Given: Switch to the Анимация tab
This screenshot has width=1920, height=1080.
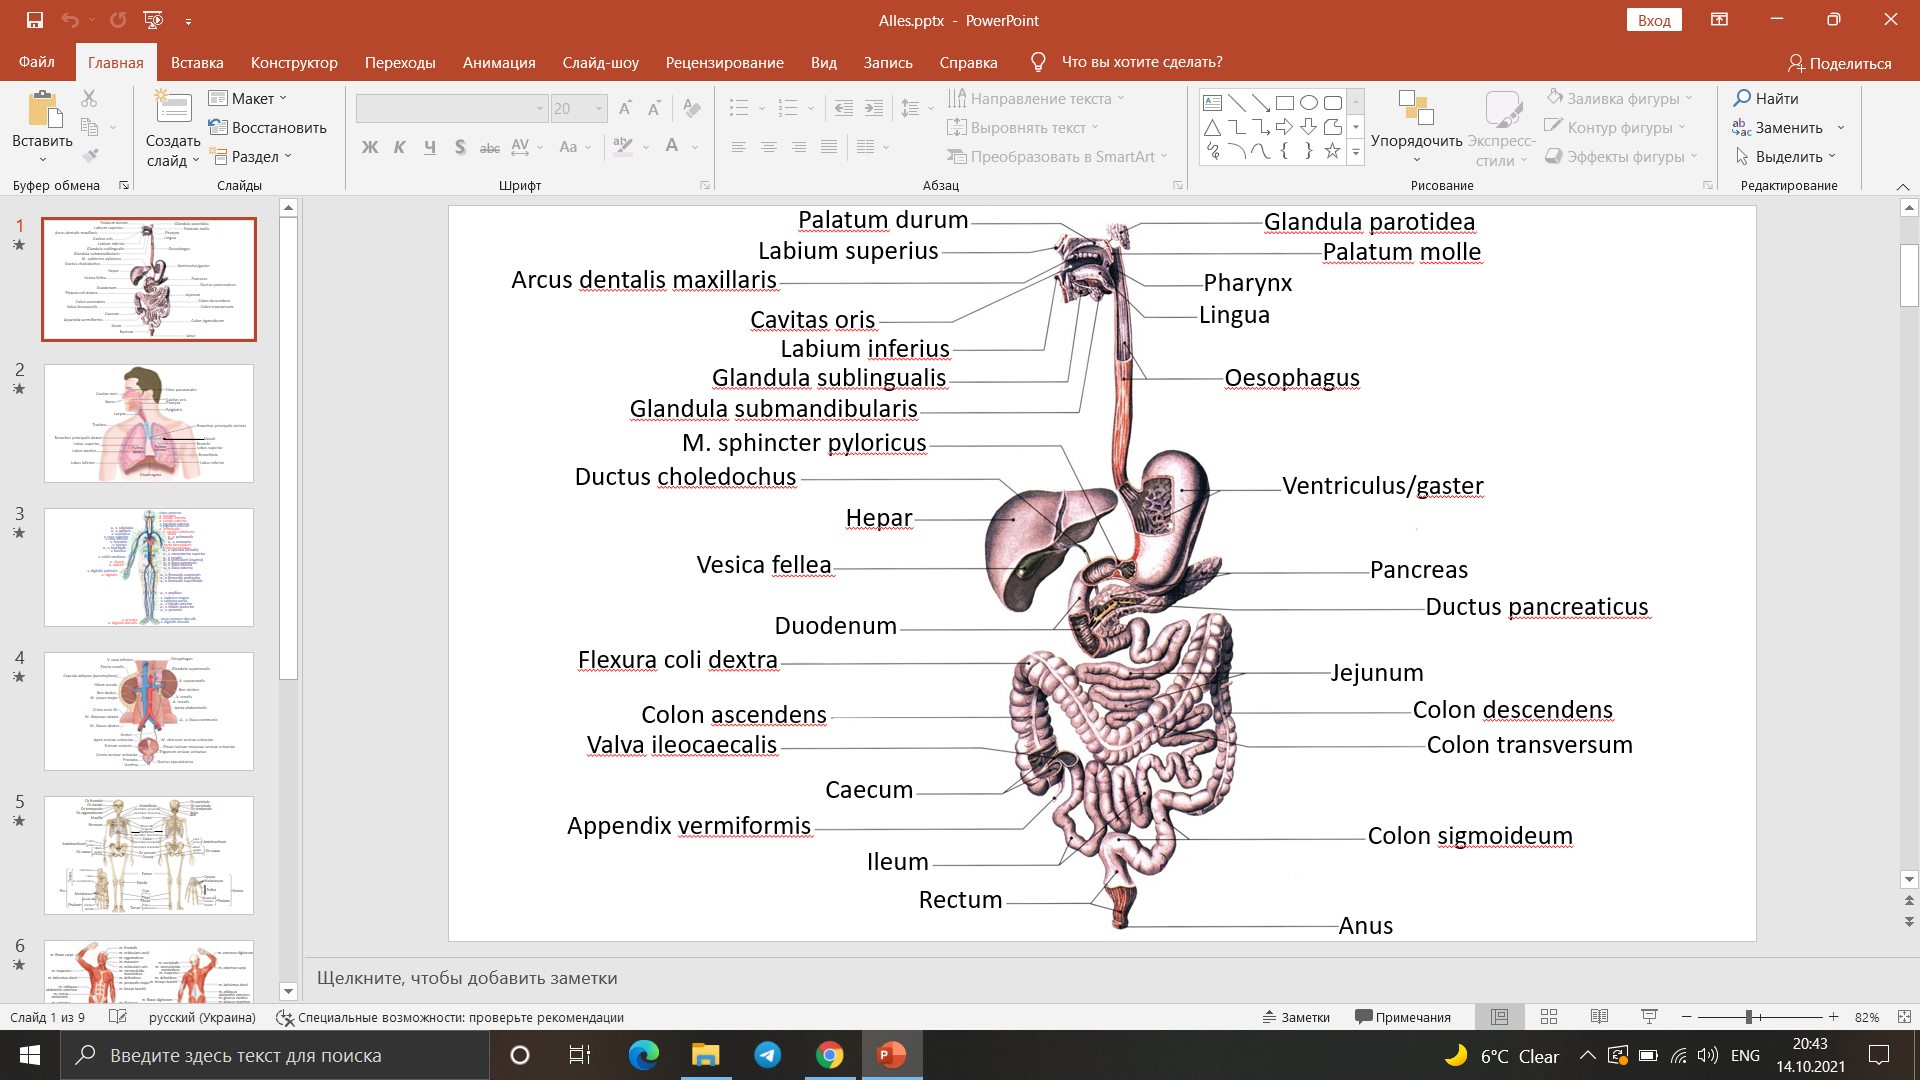Looking at the screenshot, I should coord(499,62).
